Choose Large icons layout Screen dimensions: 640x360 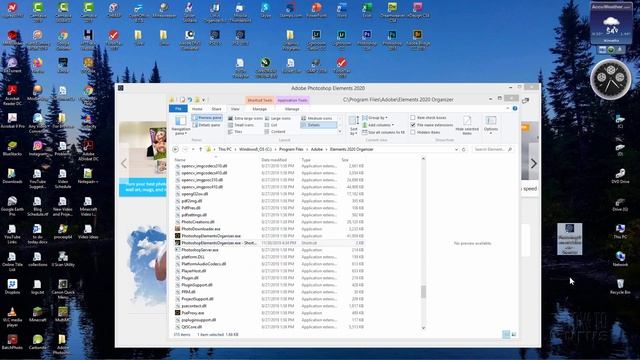(278, 118)
